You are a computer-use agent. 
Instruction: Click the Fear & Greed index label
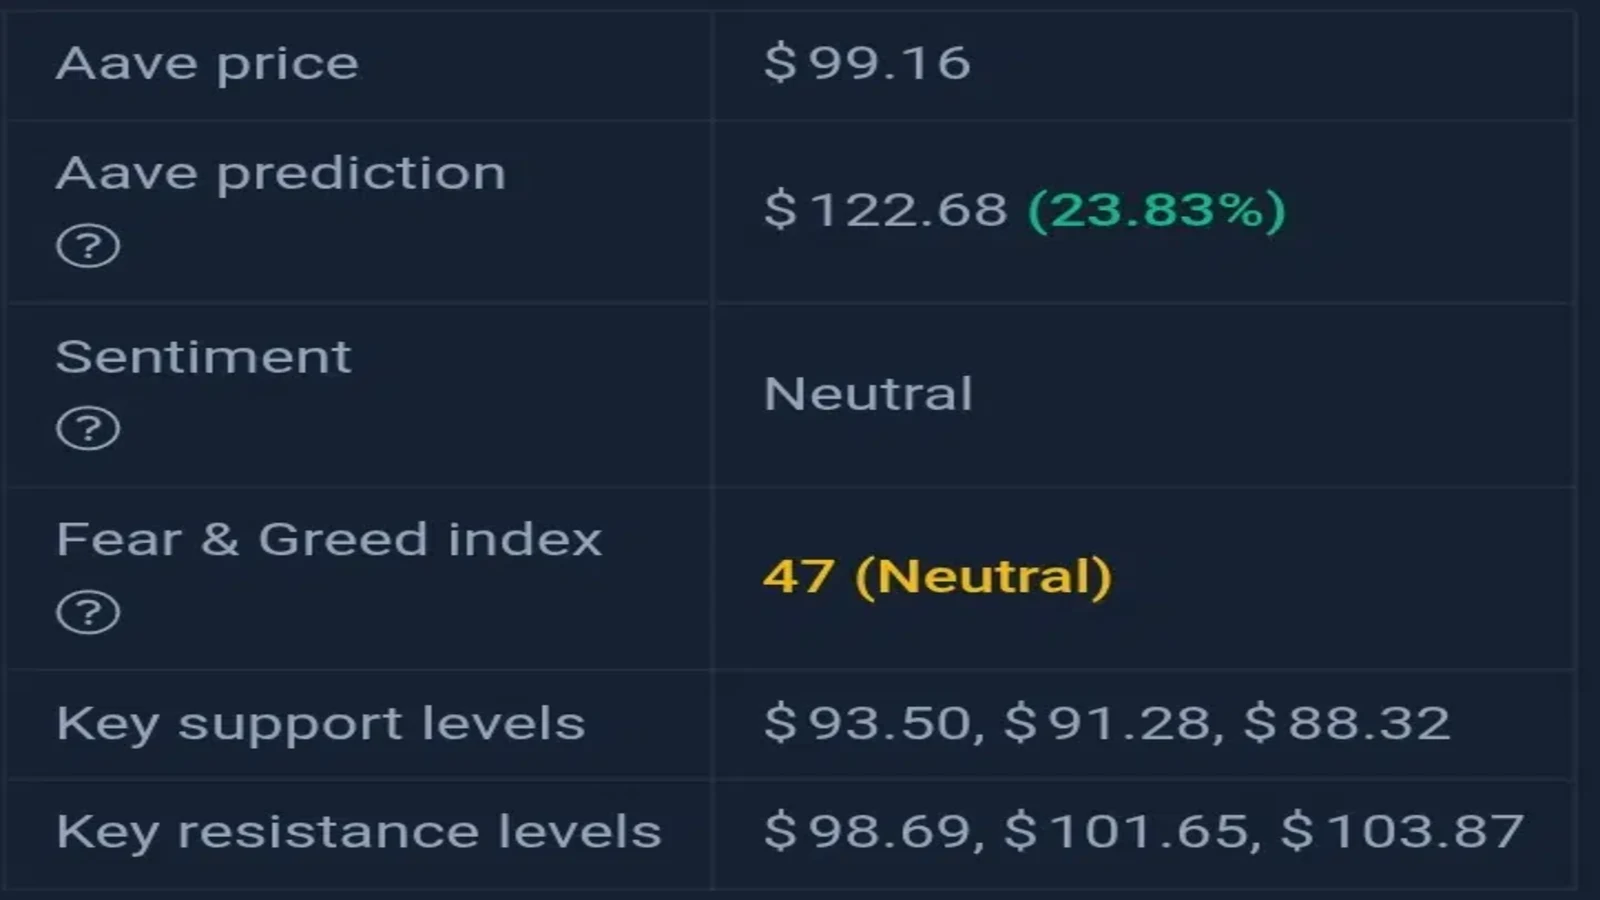click(x=329, y=540)
